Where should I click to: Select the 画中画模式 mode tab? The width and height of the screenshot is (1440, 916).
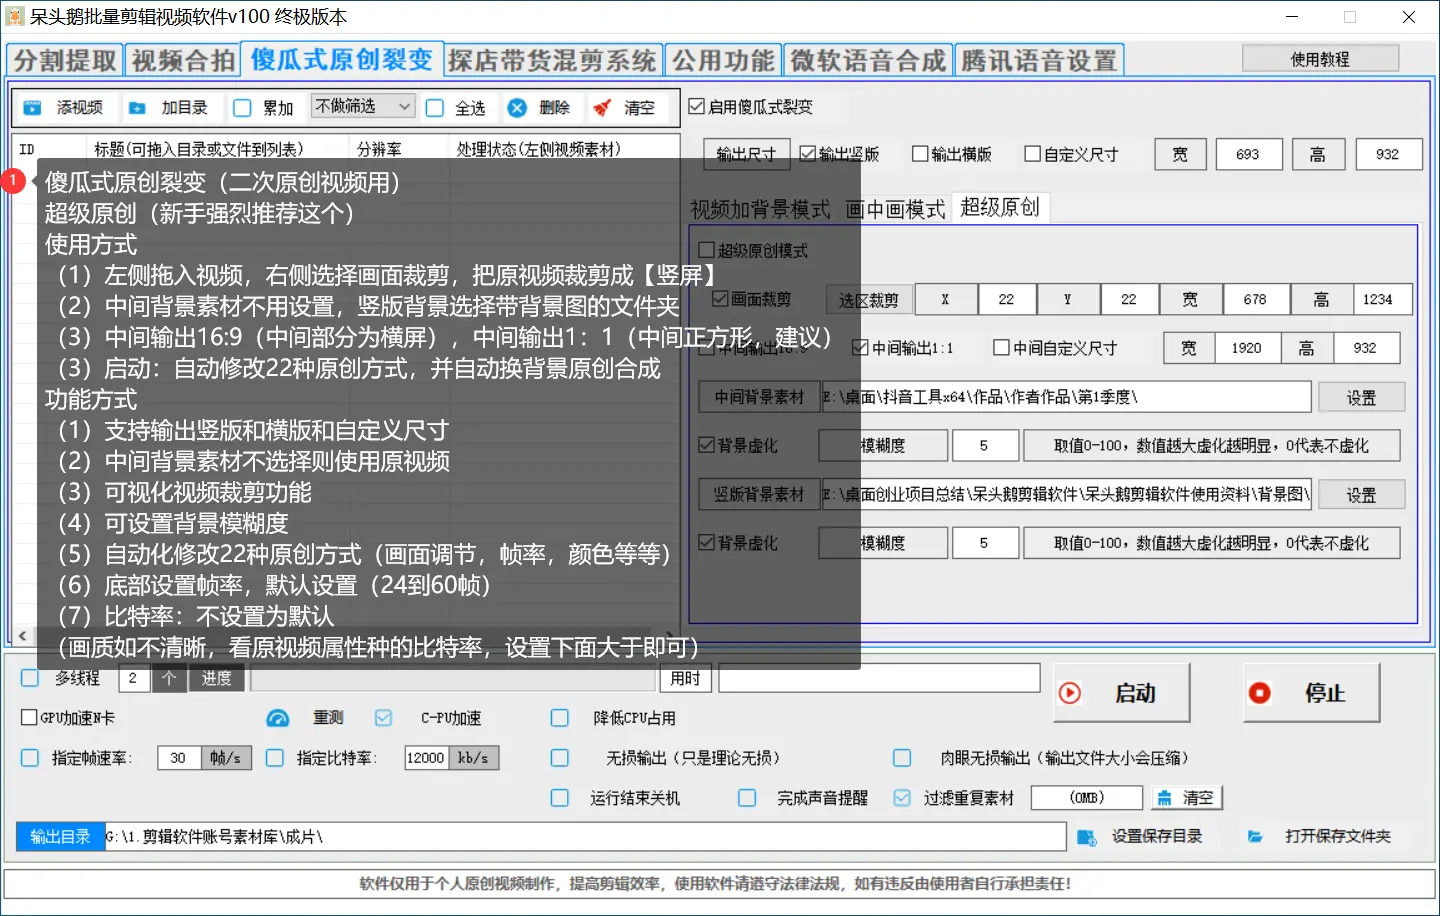point(897,208)
